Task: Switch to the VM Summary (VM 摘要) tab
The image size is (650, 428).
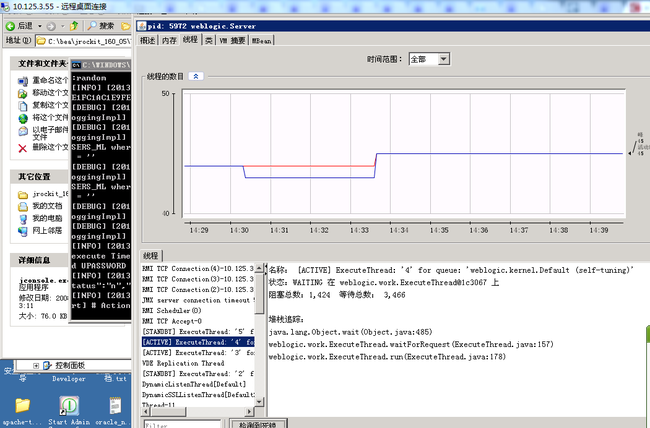Action: tap(232, 40)
